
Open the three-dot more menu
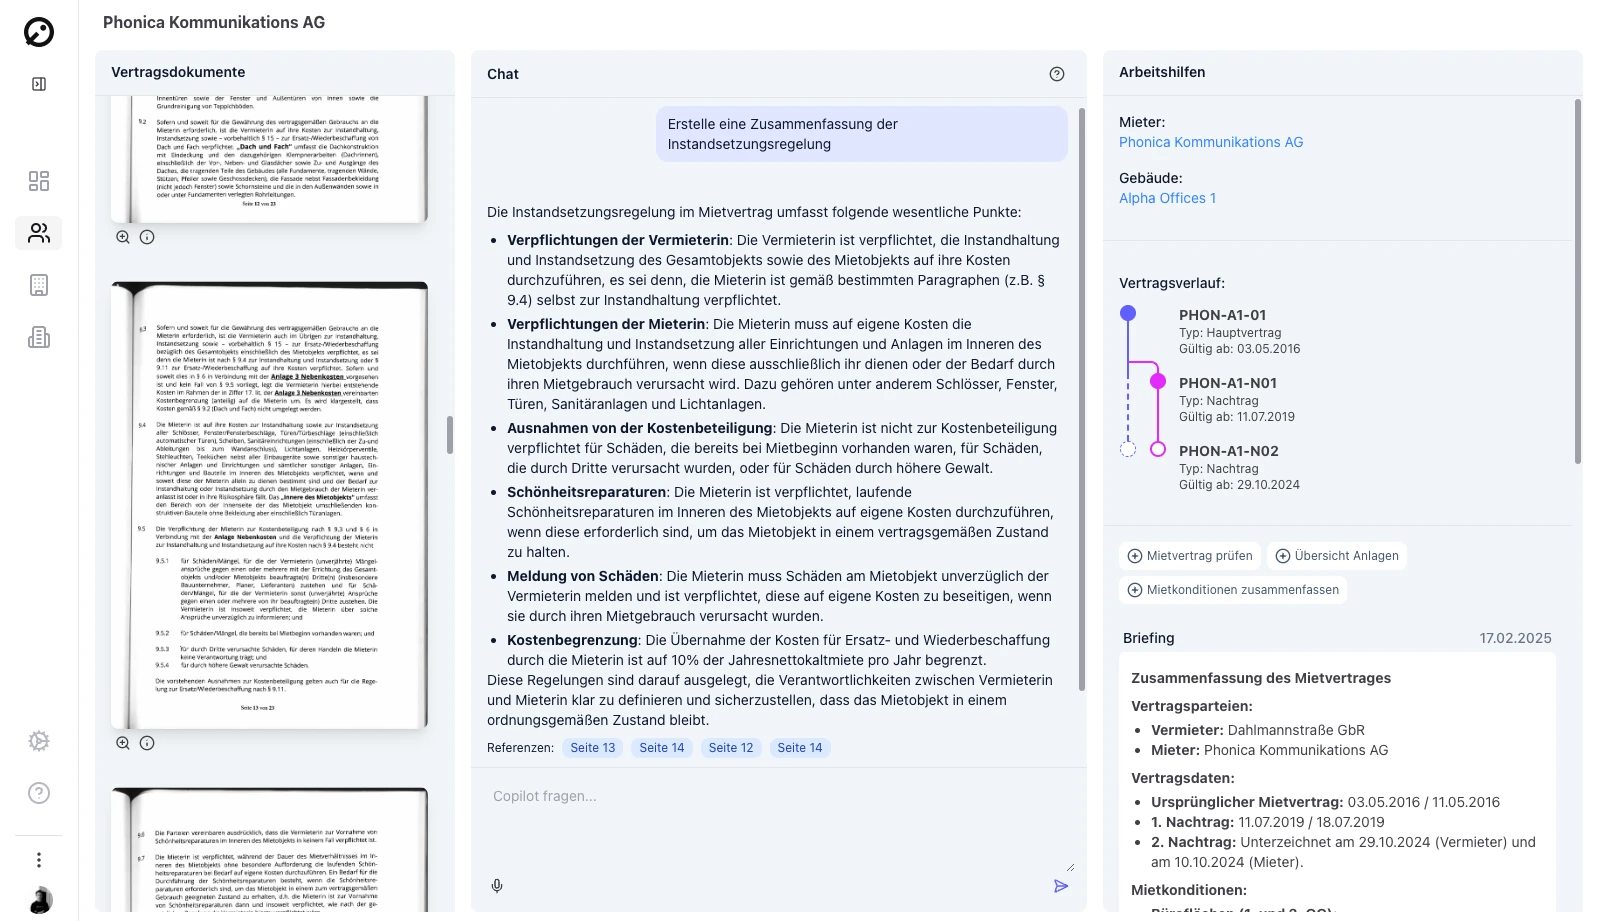[39, 860]
